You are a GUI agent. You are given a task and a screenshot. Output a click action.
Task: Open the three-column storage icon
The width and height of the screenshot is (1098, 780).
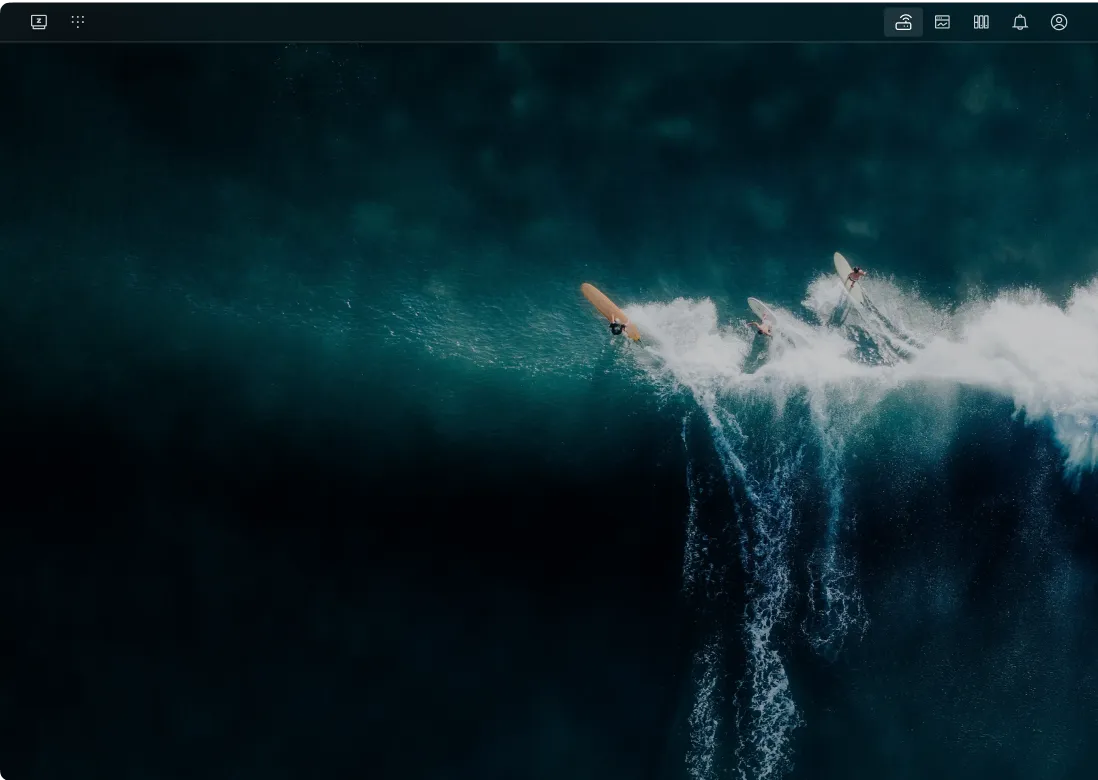point(981,22)
